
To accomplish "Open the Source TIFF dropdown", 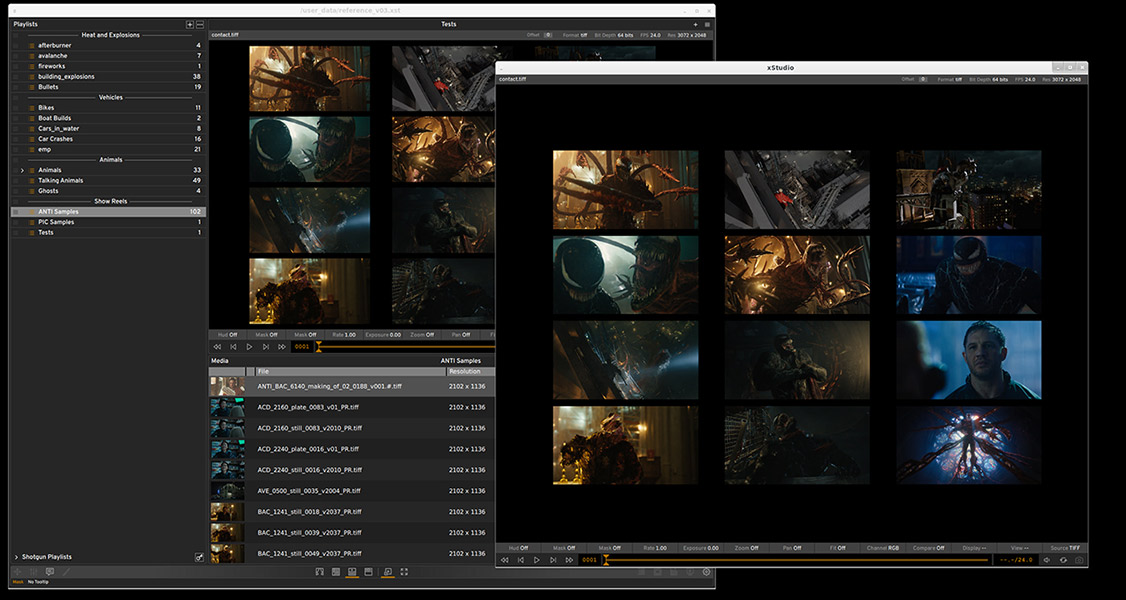I will pyautogui.click(x=1065, y=548).
